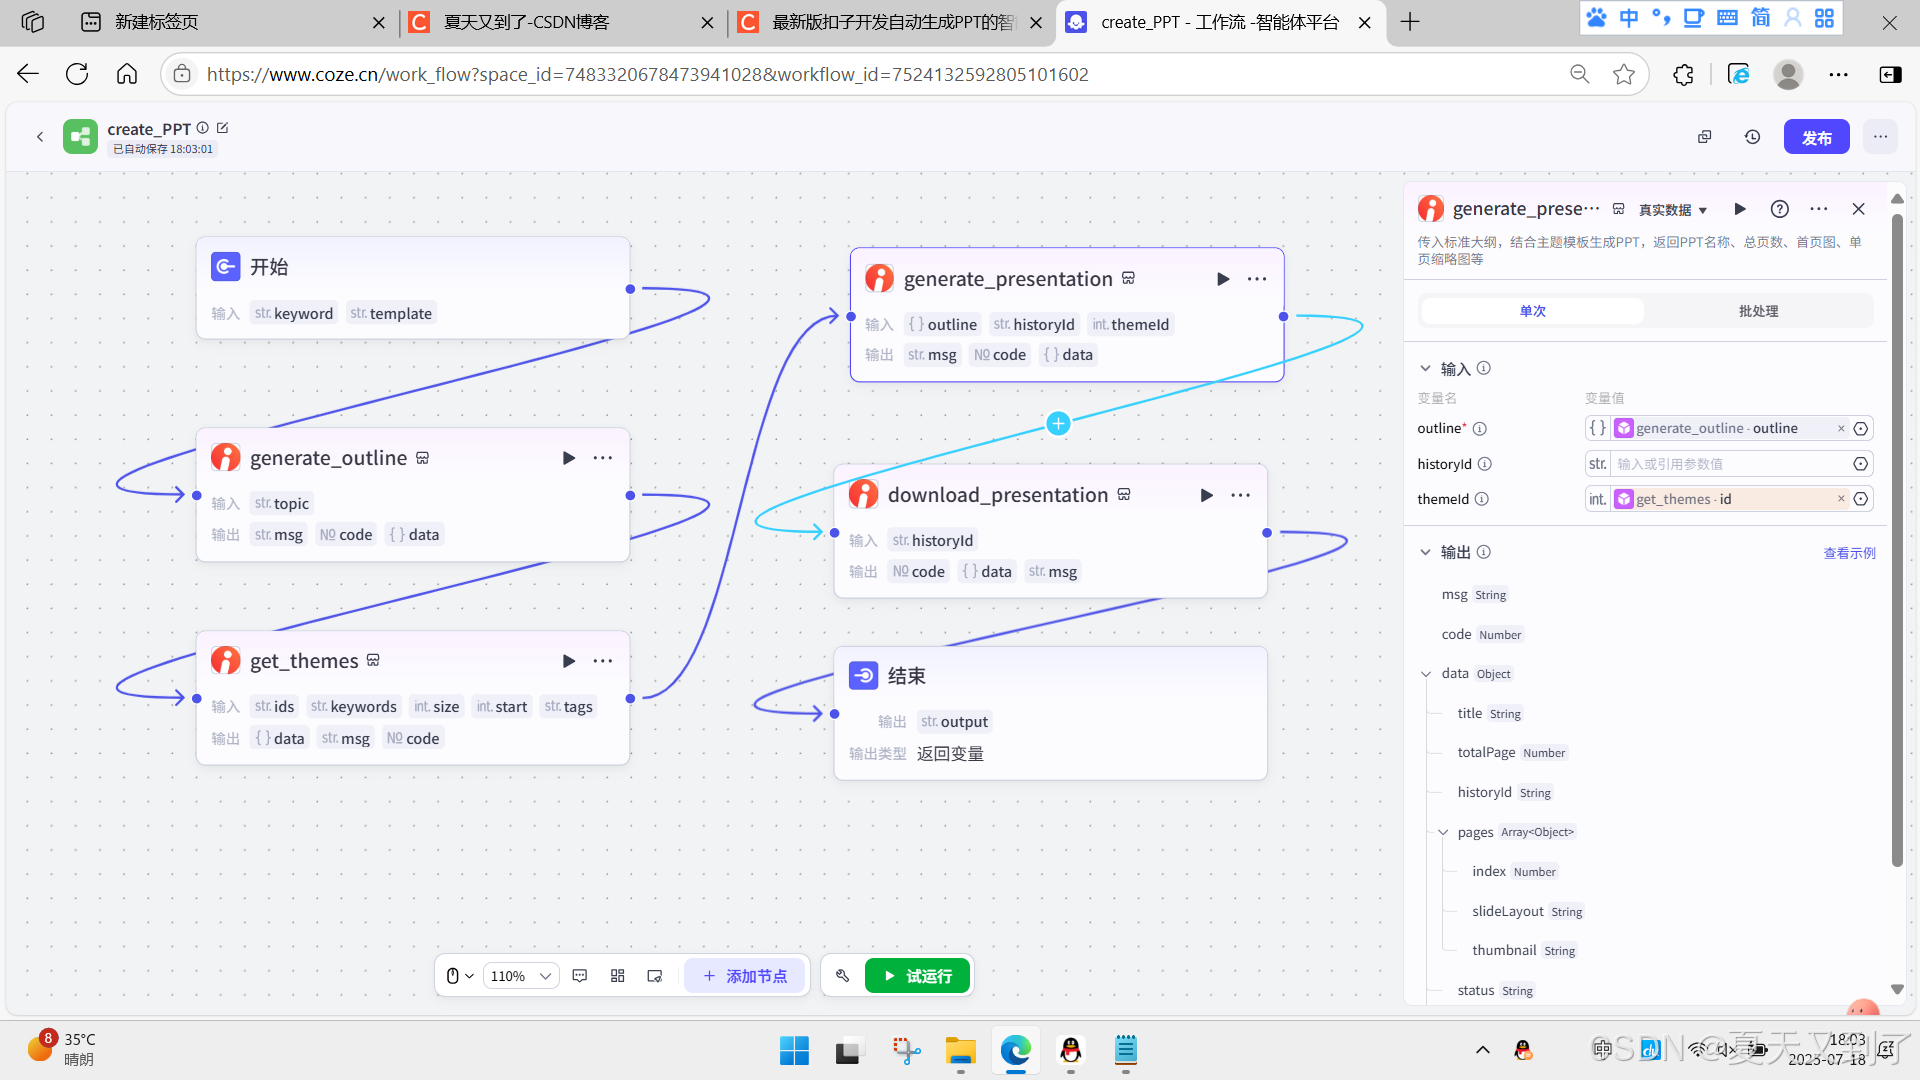
Task: Collapse the pages Array tree item
Action: (1443, 832)
